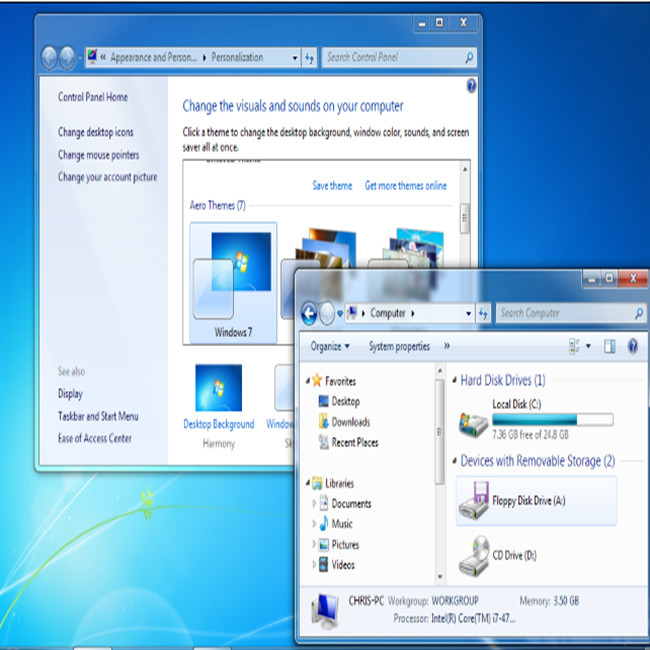Open help icon in Personalization window
The image size is (650, 650).
pos(471,86)
